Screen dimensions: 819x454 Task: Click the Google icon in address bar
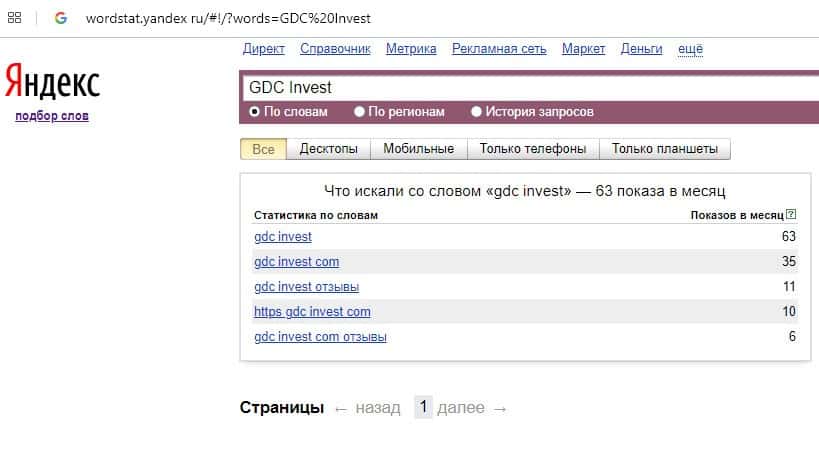(x=61, y=18)
